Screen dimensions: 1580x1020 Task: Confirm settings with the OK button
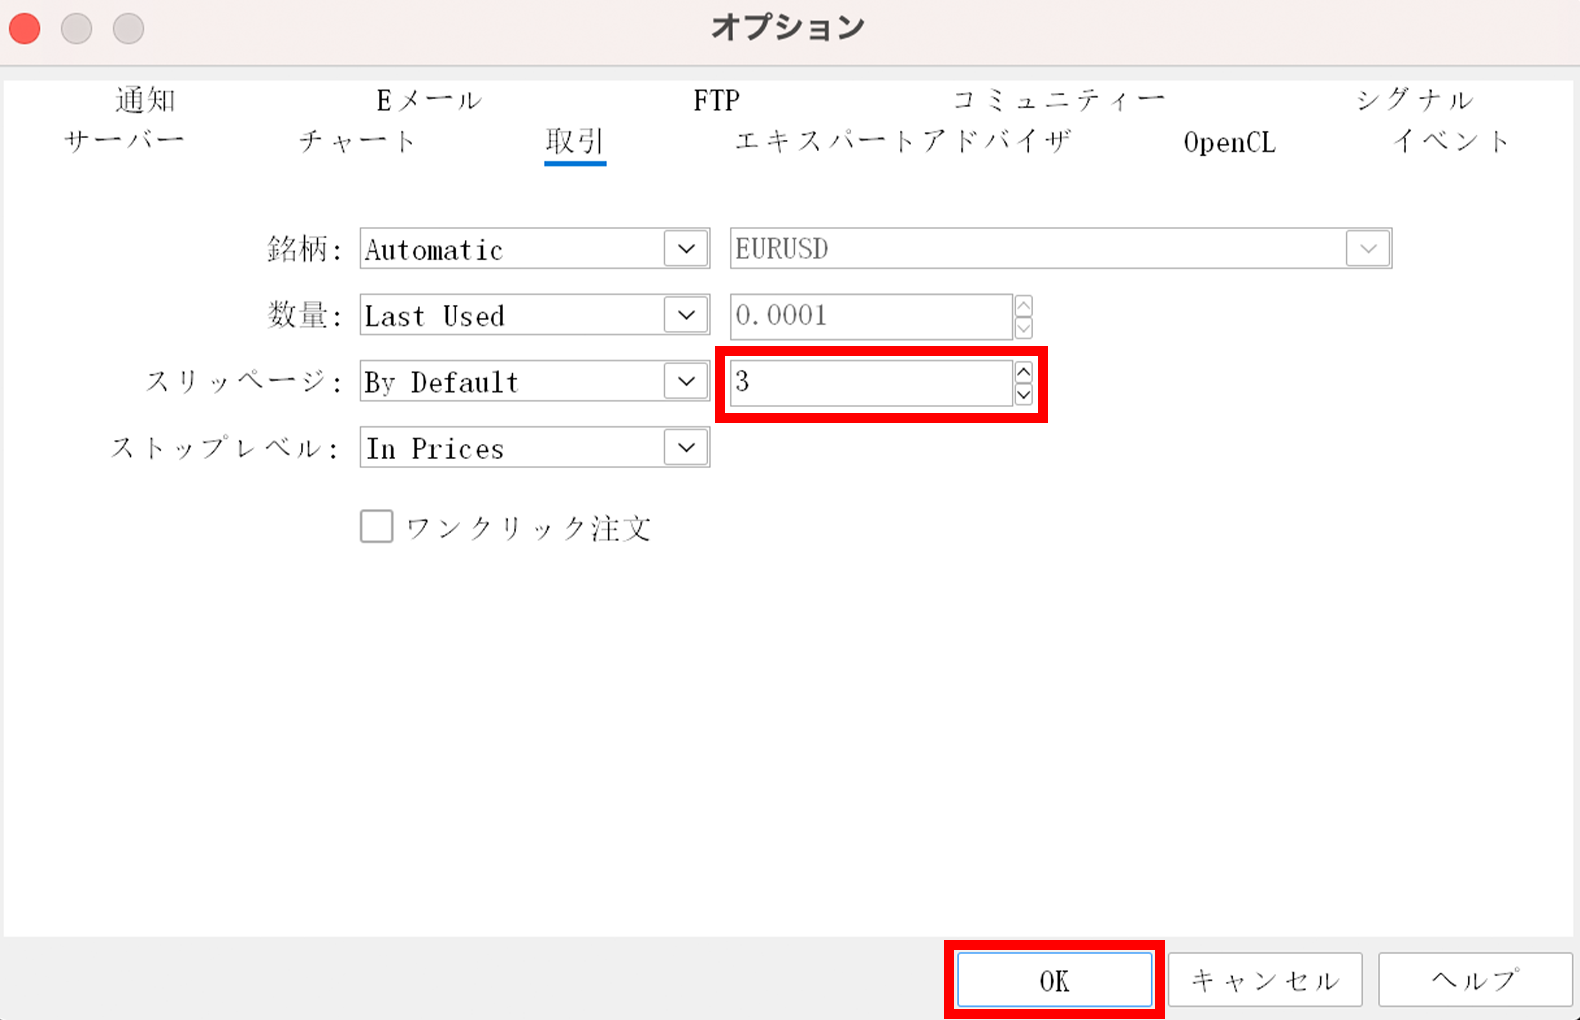[1054, 980]
